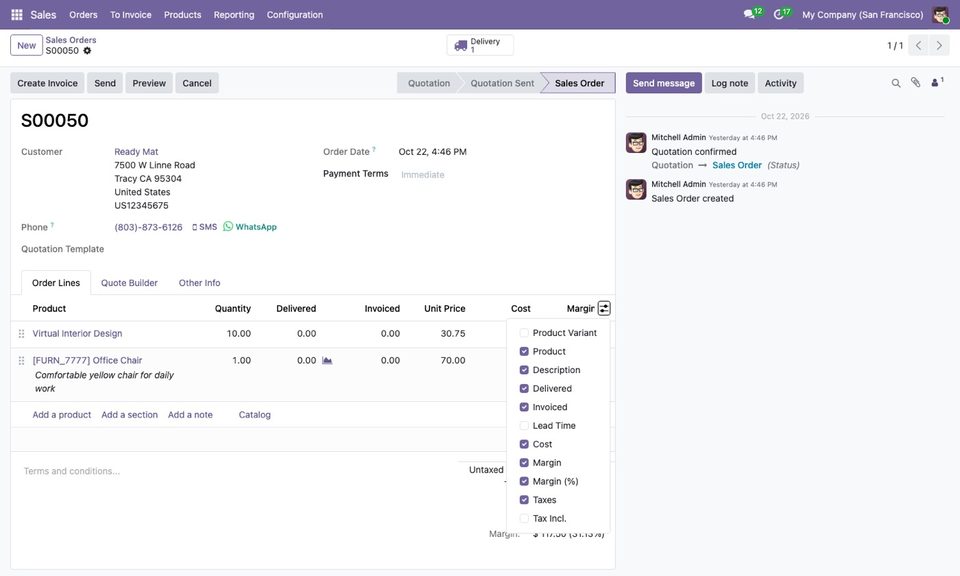Click the drag handle of Virtual Interior Design row
The image size is (960, 576).
tap(21, 334)
